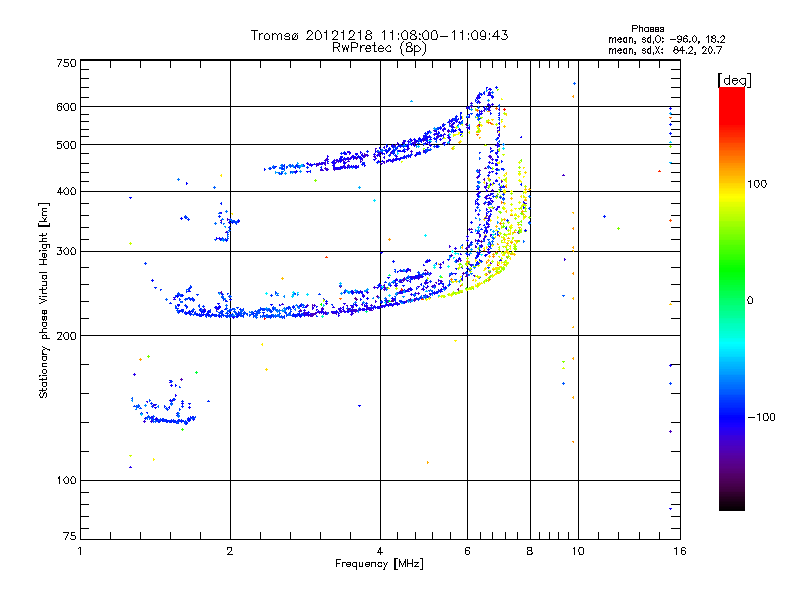Click y-axis tick label 400

(x=66, y=192)
